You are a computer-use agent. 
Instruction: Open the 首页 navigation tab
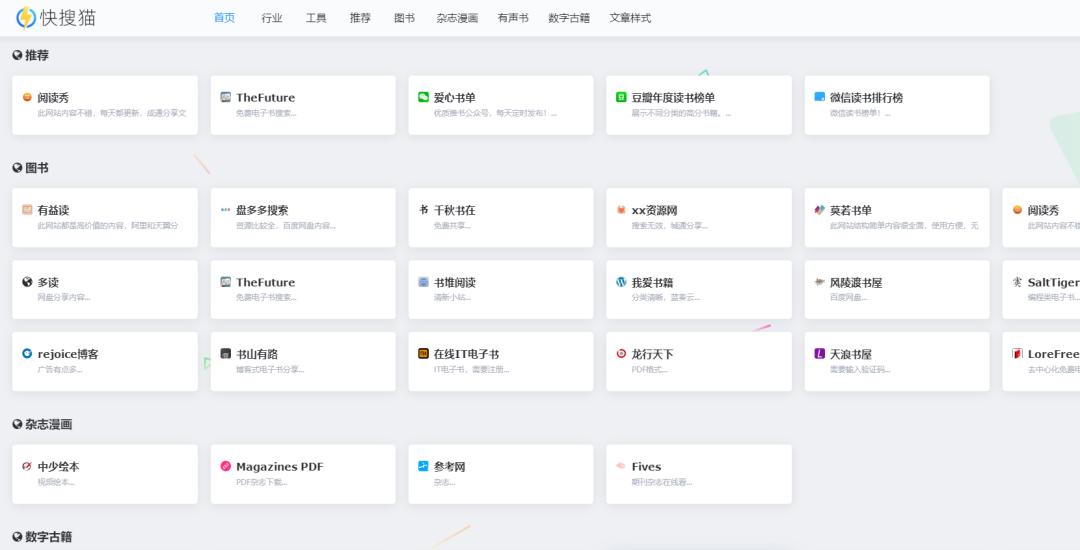[225, 18]
